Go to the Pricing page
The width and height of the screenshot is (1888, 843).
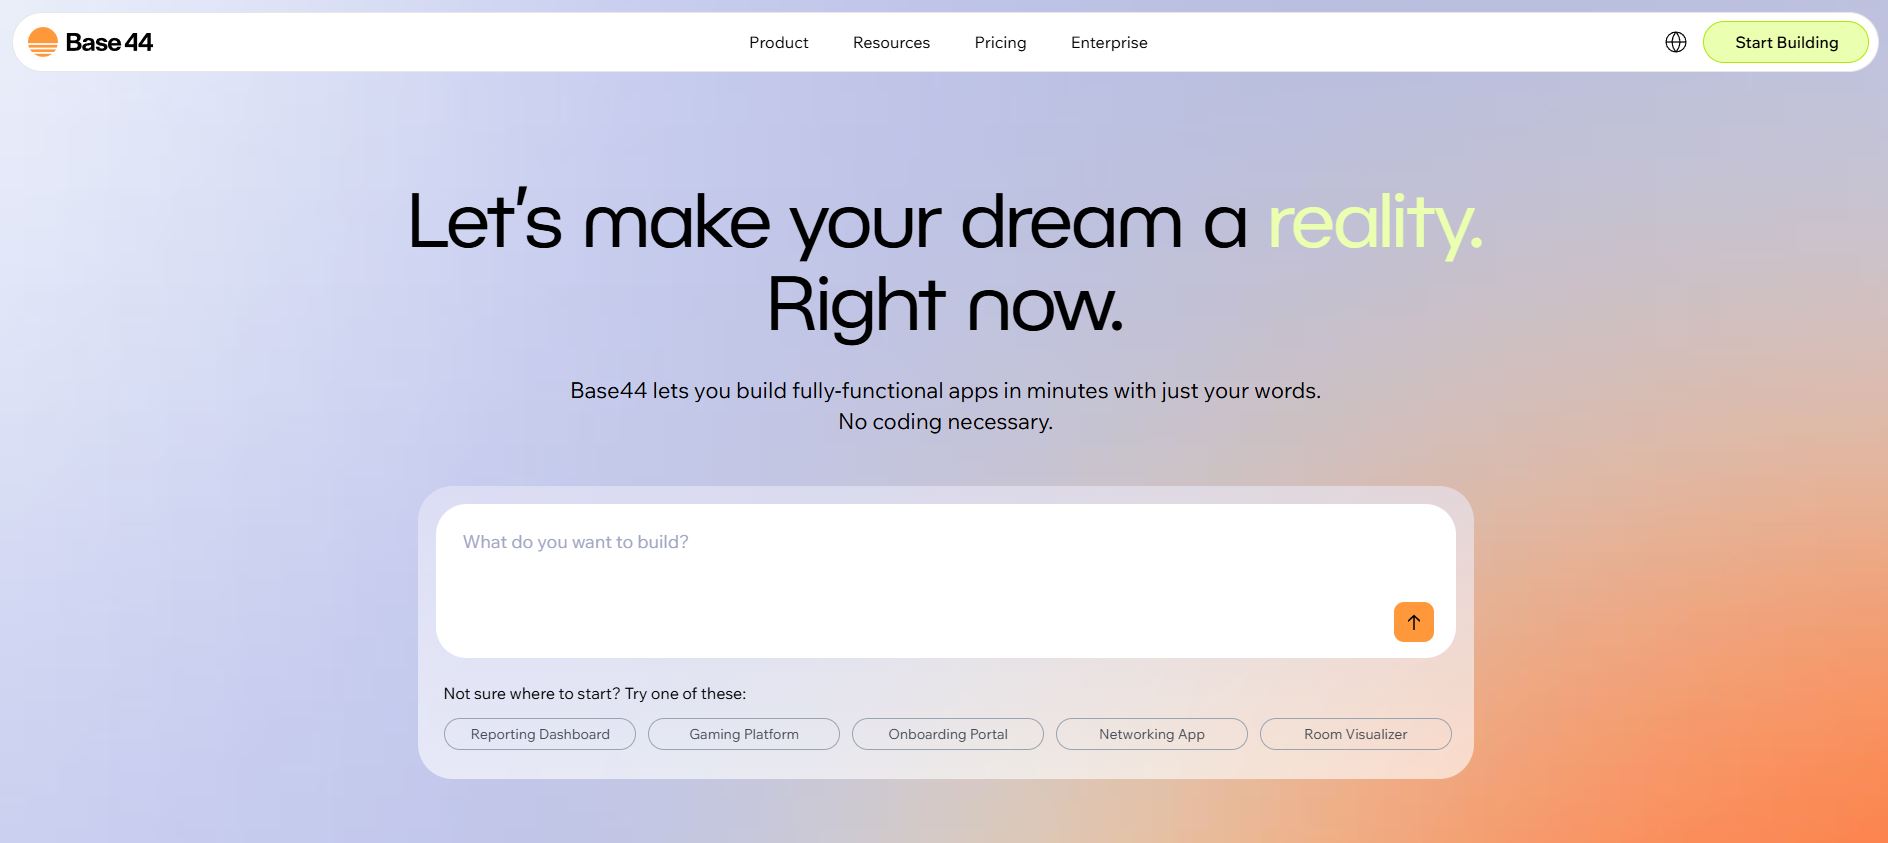1000,42
